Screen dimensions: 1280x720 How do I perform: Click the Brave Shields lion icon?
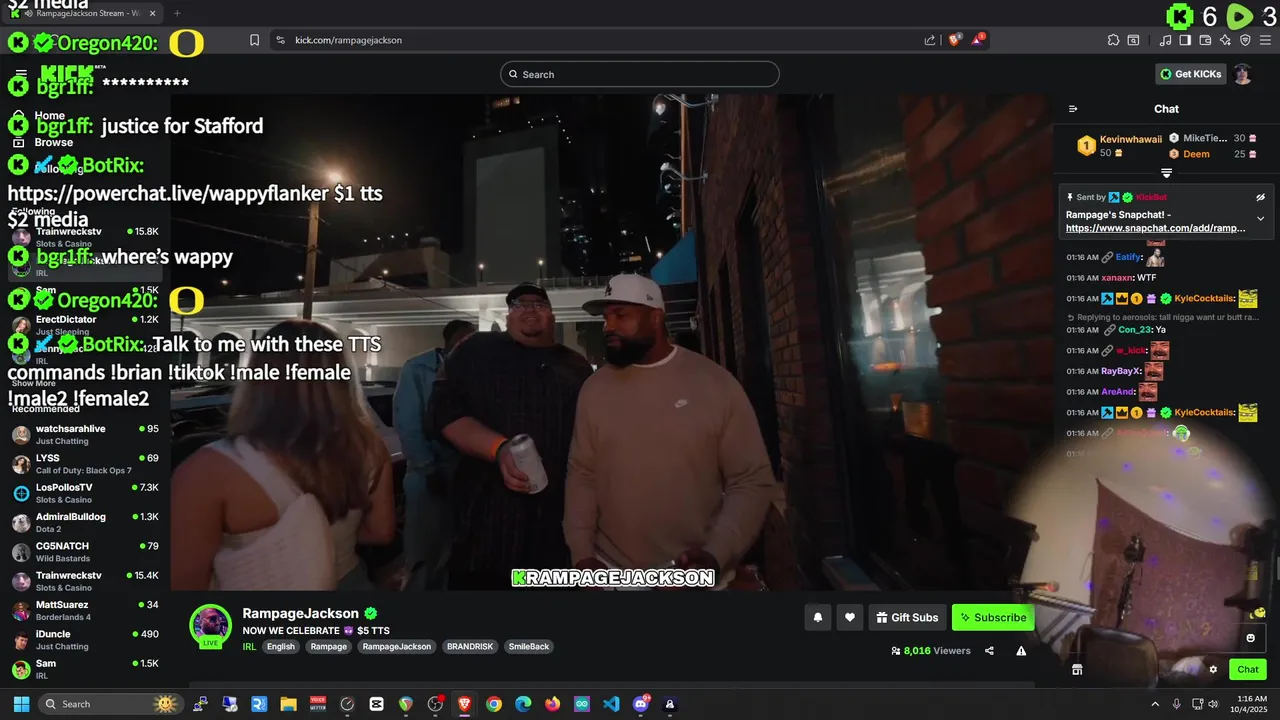954,40
